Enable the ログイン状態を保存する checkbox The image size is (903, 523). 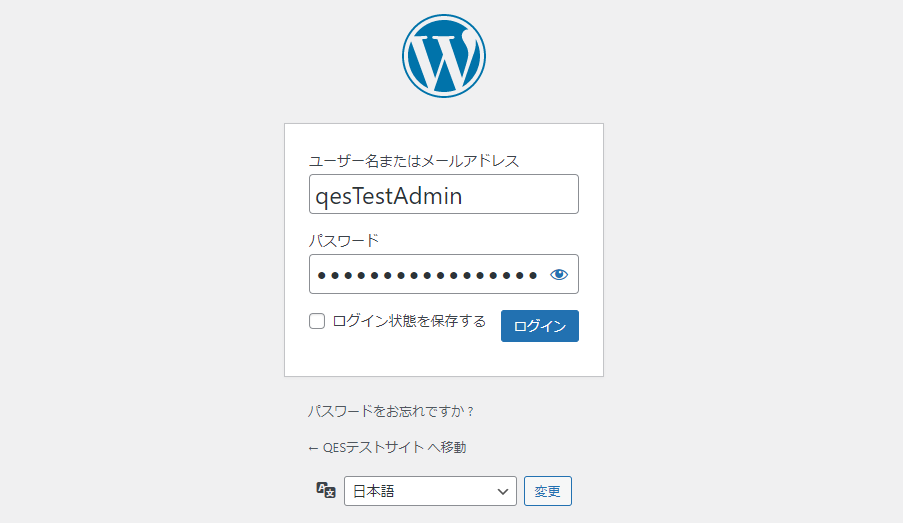pyautogui.click(x=317, y=321)
